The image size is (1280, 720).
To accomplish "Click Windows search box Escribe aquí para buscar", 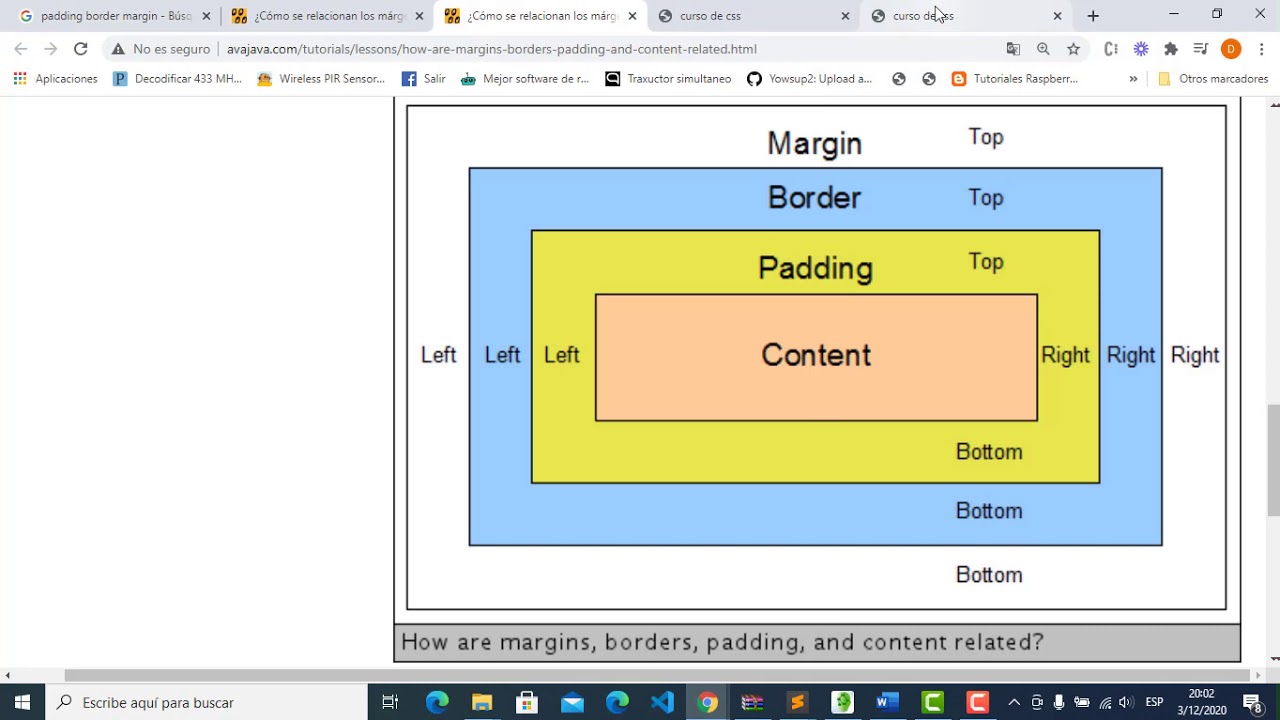I will (206, 702).
